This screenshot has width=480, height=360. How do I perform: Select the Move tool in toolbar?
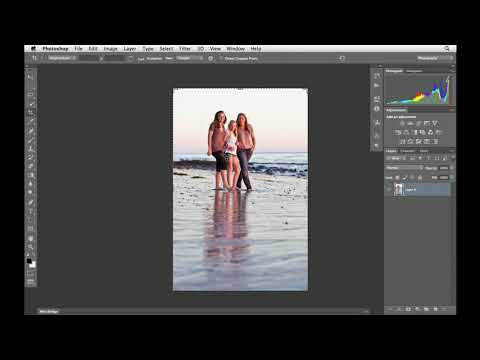[x=30, y=77]
